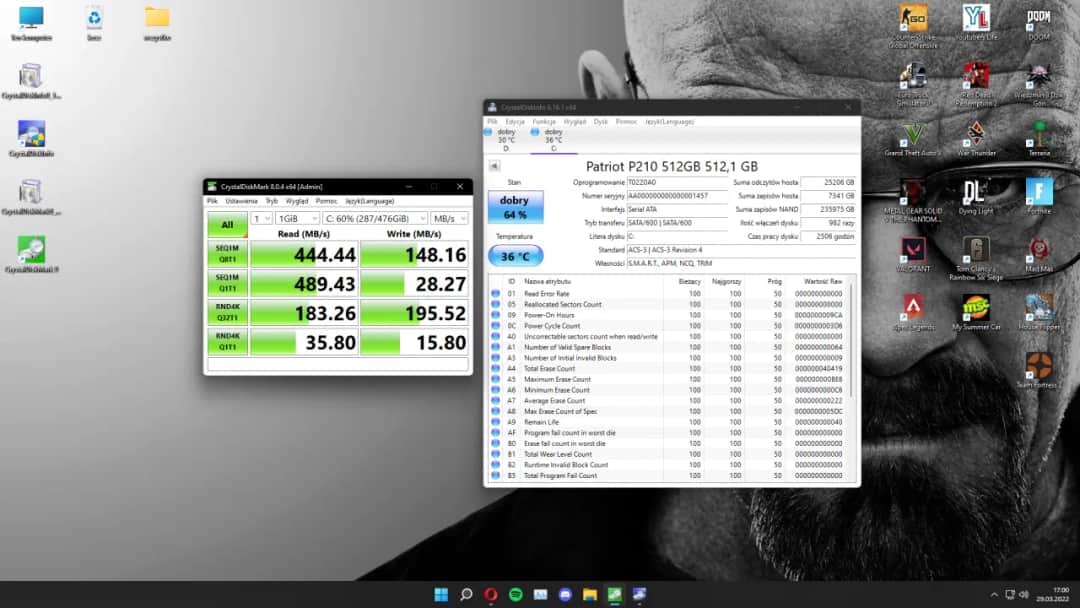Click the dobry 64% health indicator
Screen dimensions: 1080x608
515,207
